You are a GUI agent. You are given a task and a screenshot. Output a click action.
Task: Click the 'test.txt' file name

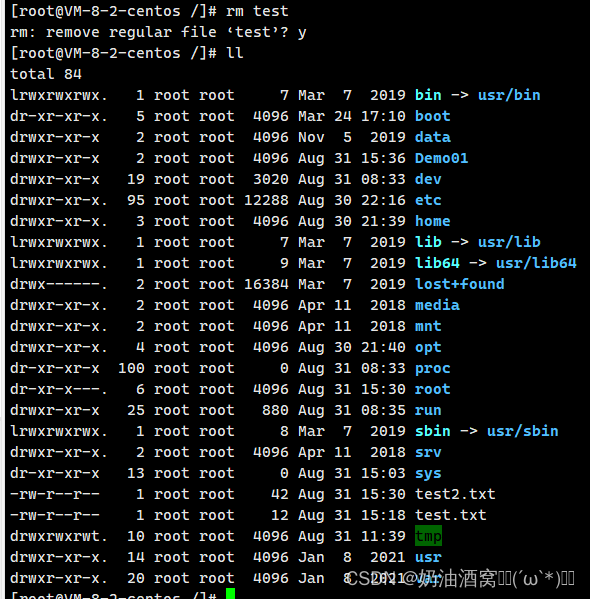(451, 515)
